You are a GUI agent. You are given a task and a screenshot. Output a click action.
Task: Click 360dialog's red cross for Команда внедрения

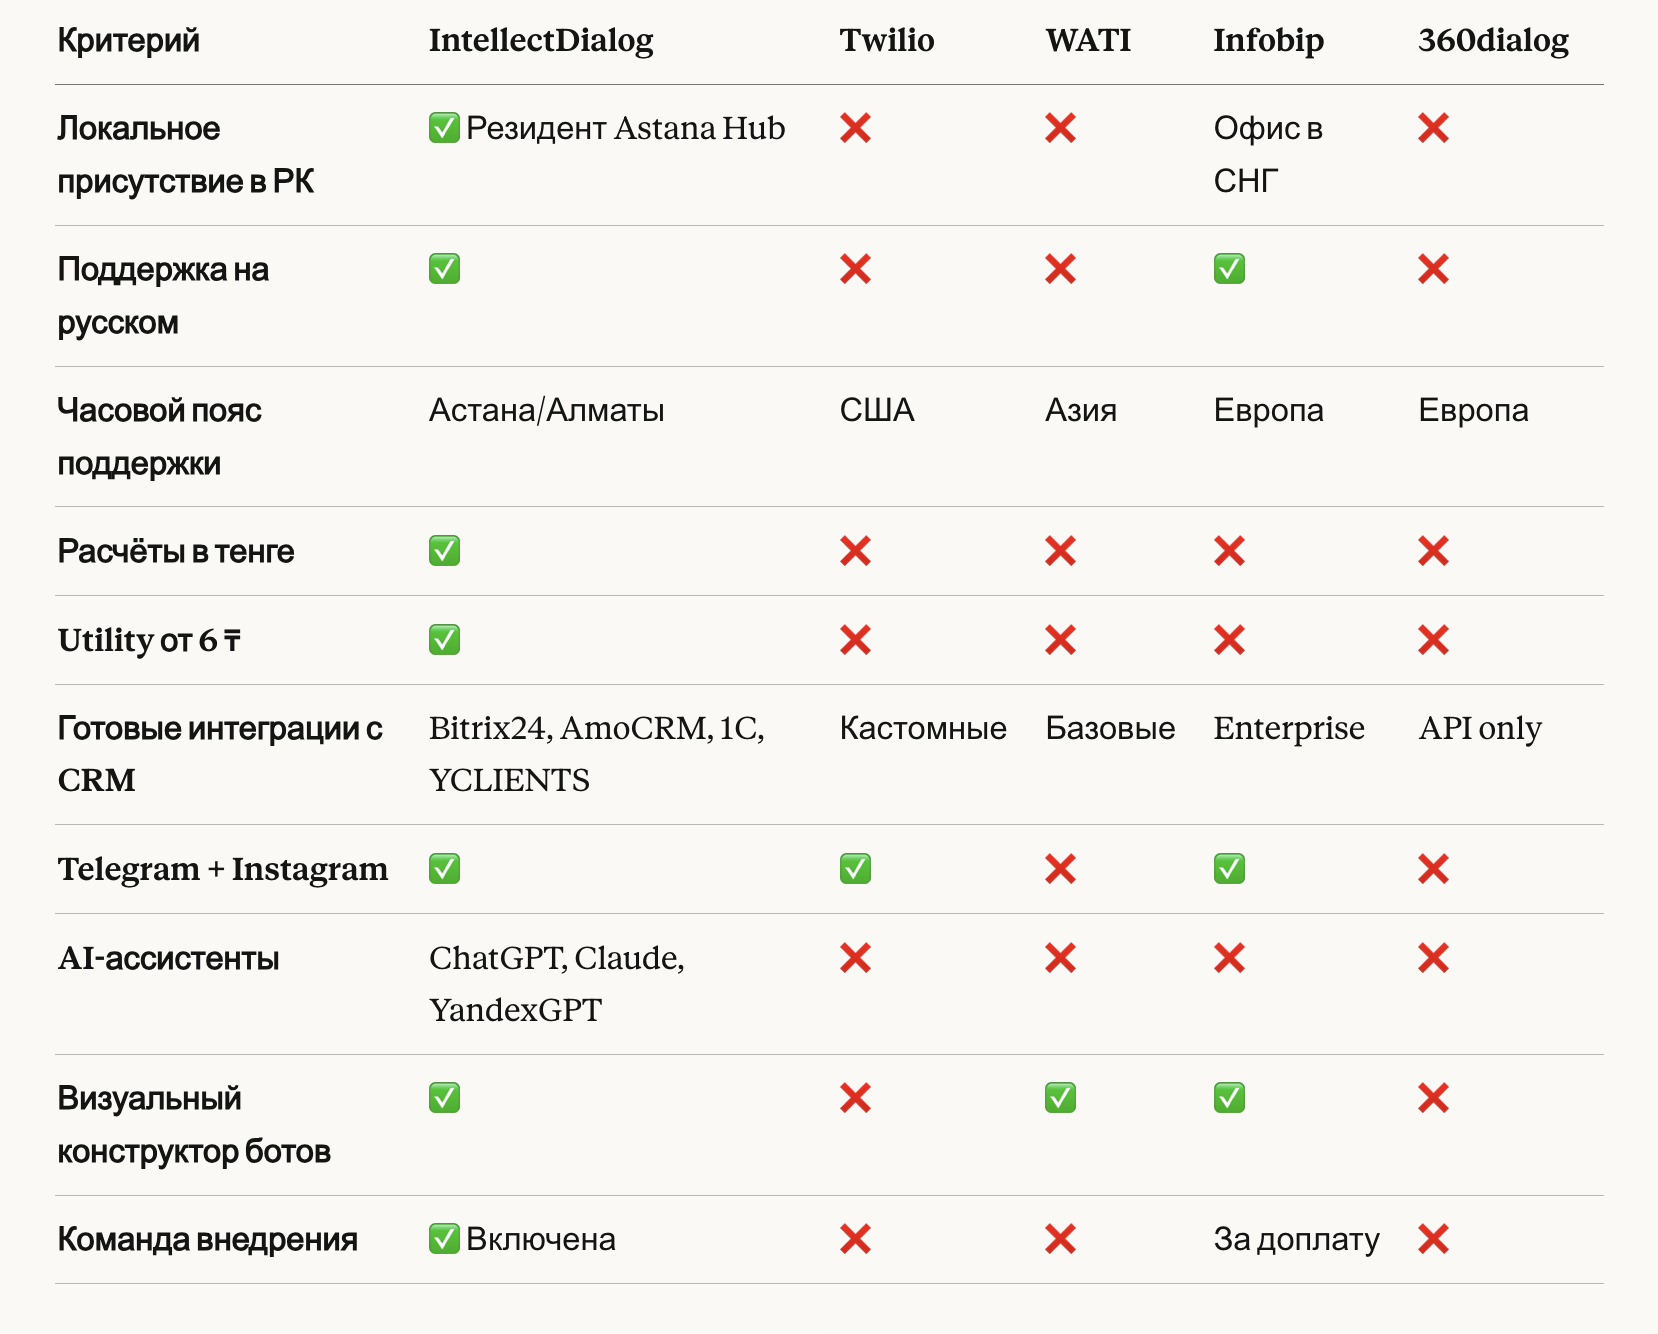[x=1433, y=1239]
